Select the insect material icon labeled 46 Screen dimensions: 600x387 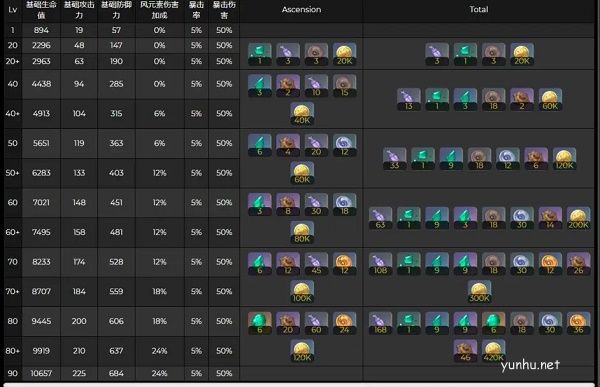[x=465, y=351]
